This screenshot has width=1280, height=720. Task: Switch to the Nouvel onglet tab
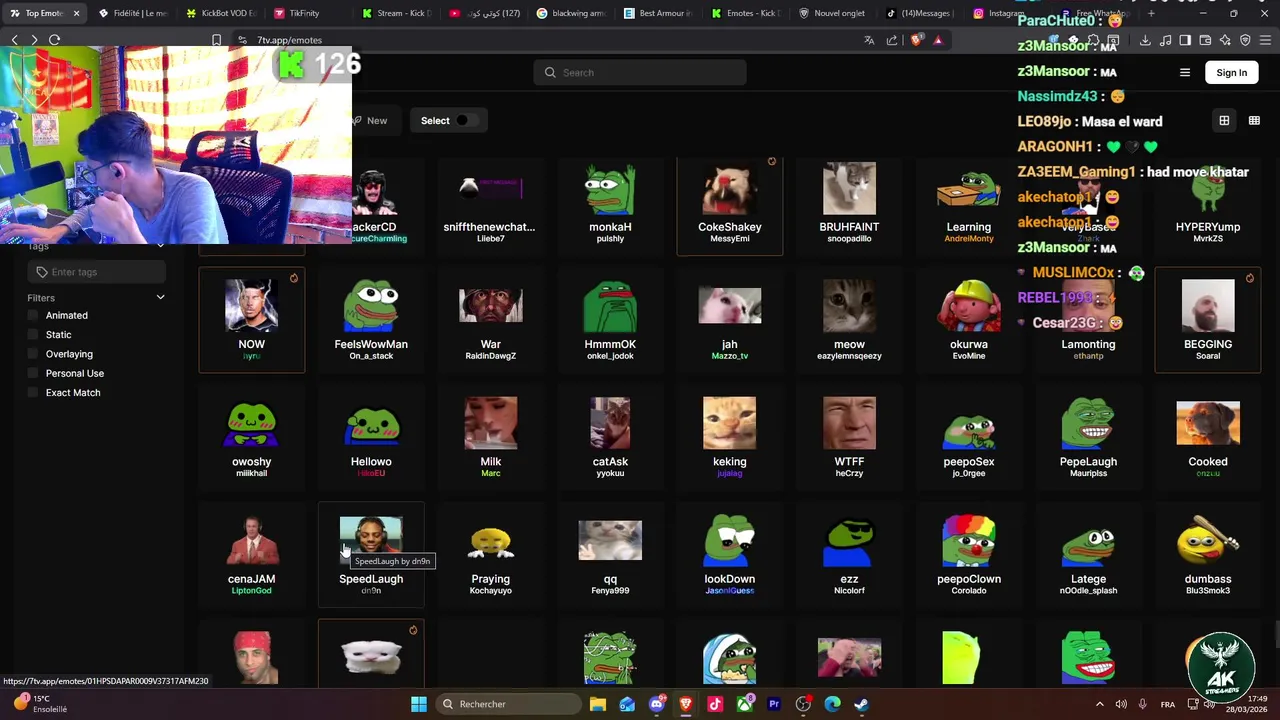click(x=834, y=13)
